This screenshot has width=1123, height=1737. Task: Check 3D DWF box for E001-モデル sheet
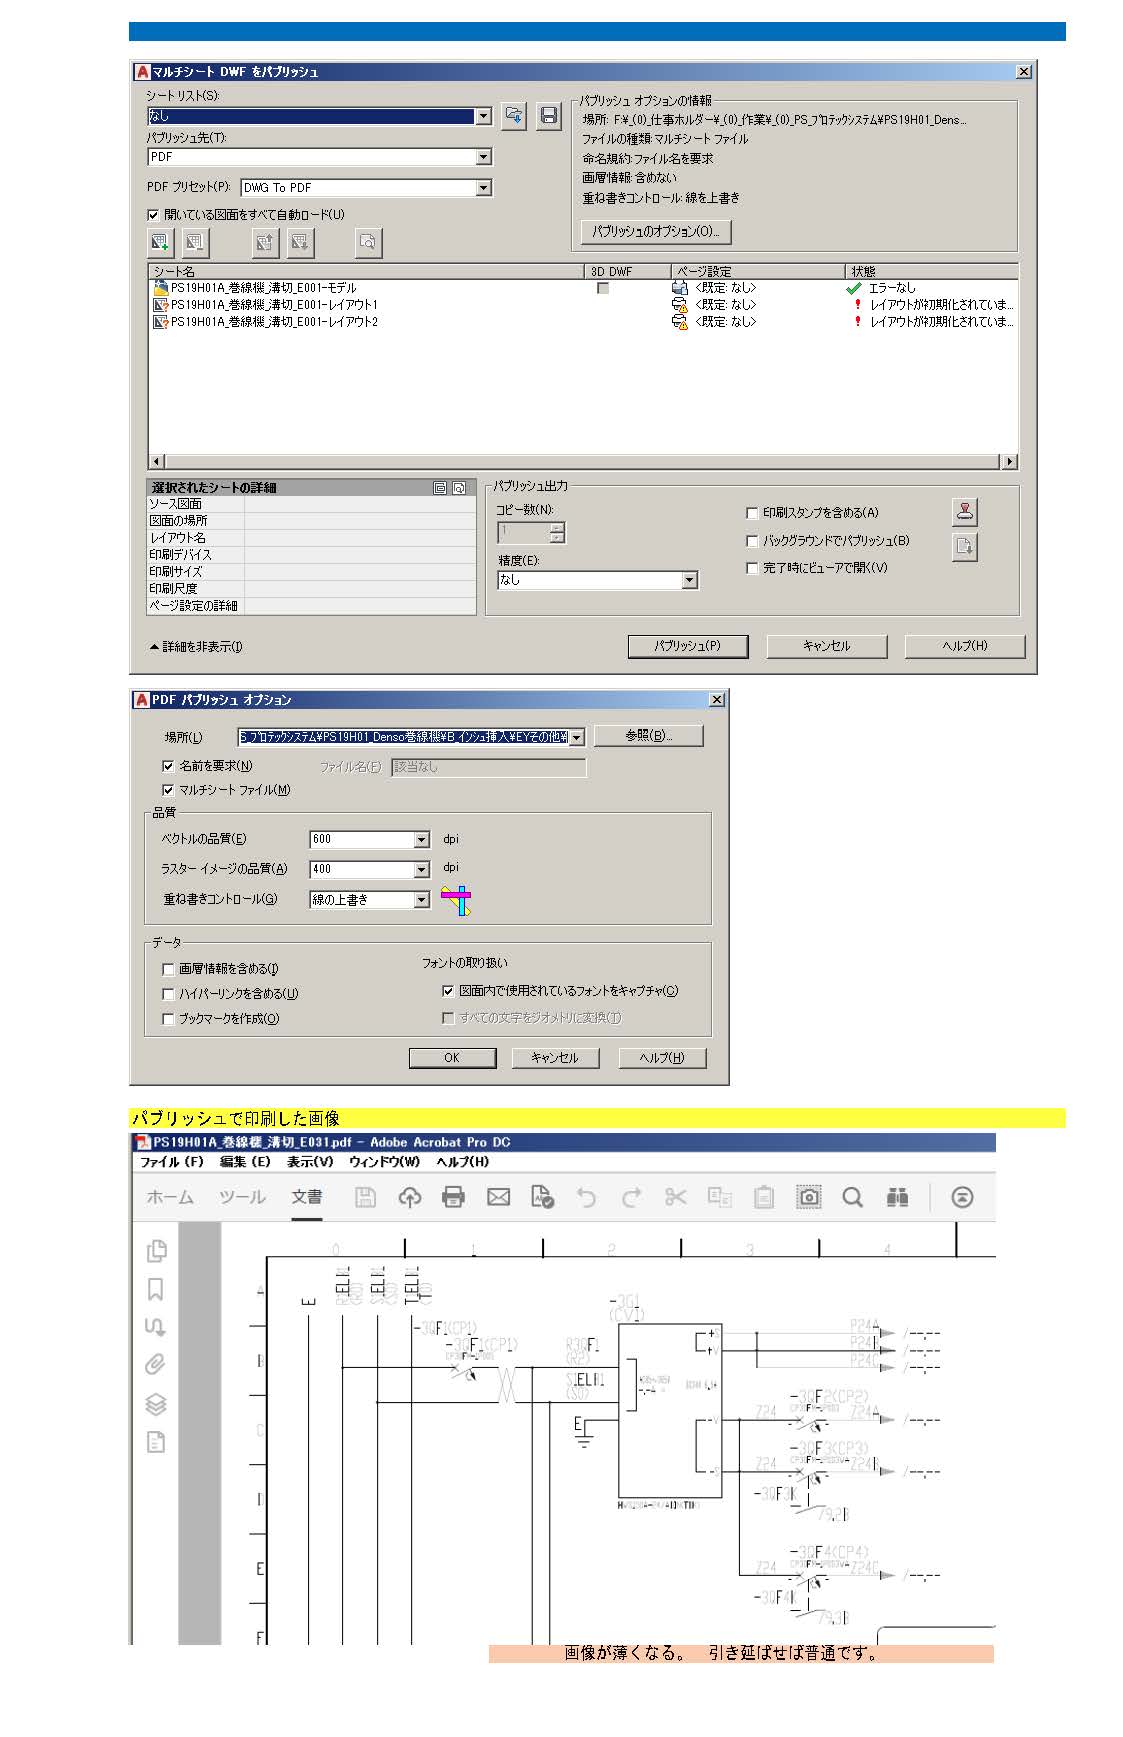click(x=602, y=288)
